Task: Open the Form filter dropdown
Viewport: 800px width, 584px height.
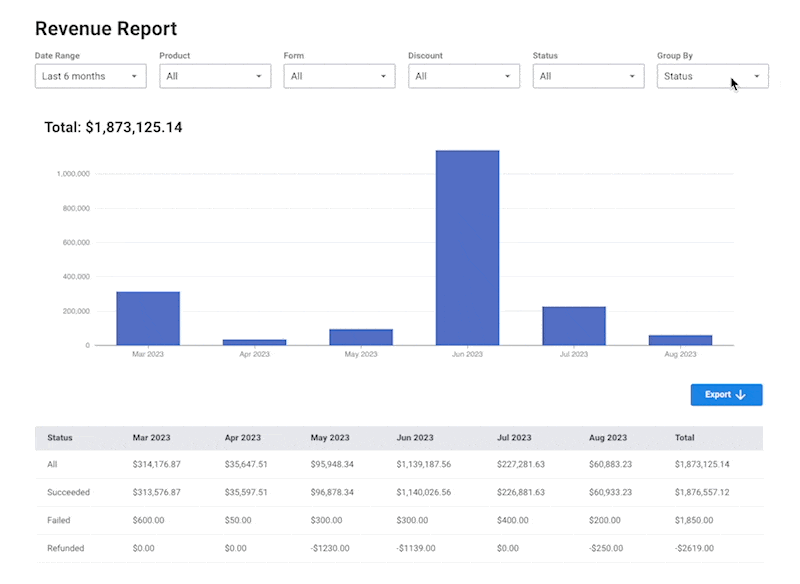Action: pyautogui.click(x=339, y=76)
